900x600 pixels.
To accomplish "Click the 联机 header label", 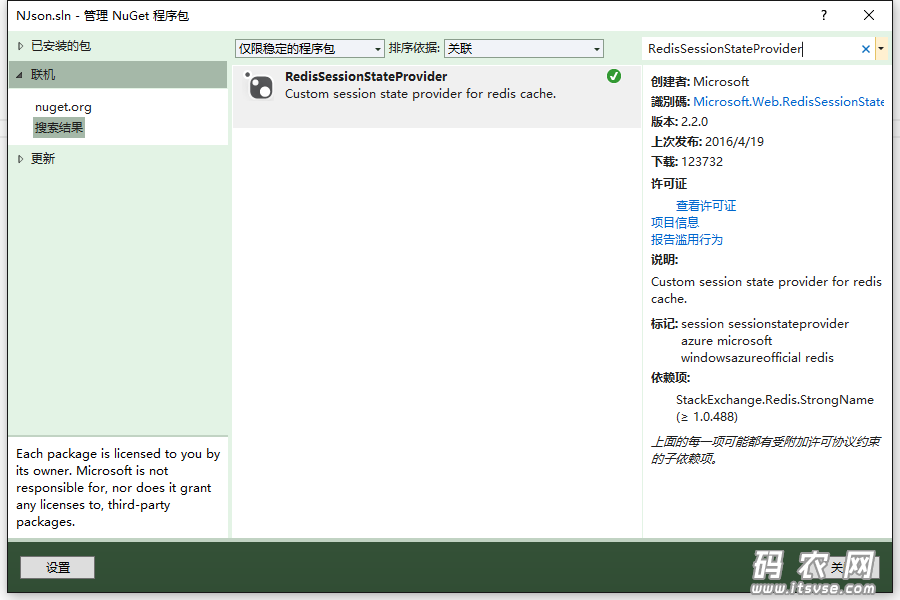I will pos(43,75).
